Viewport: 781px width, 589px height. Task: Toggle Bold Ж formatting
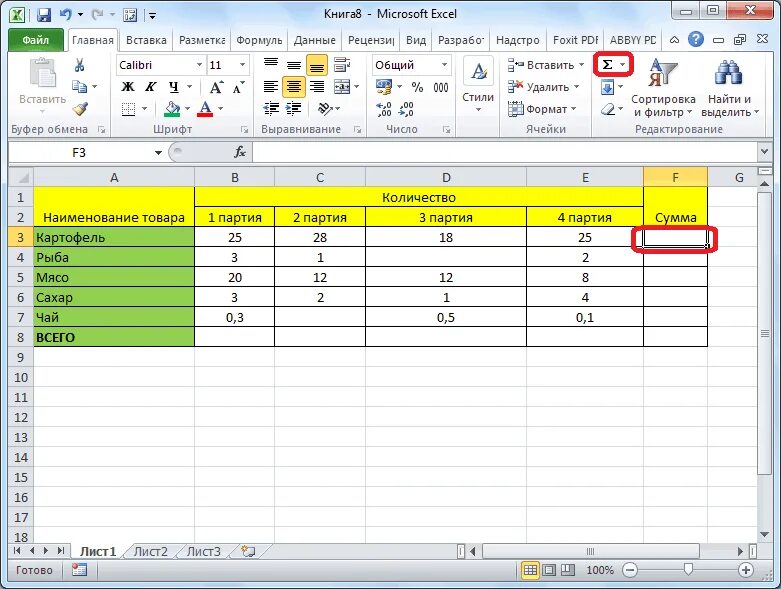pos(128,87)
